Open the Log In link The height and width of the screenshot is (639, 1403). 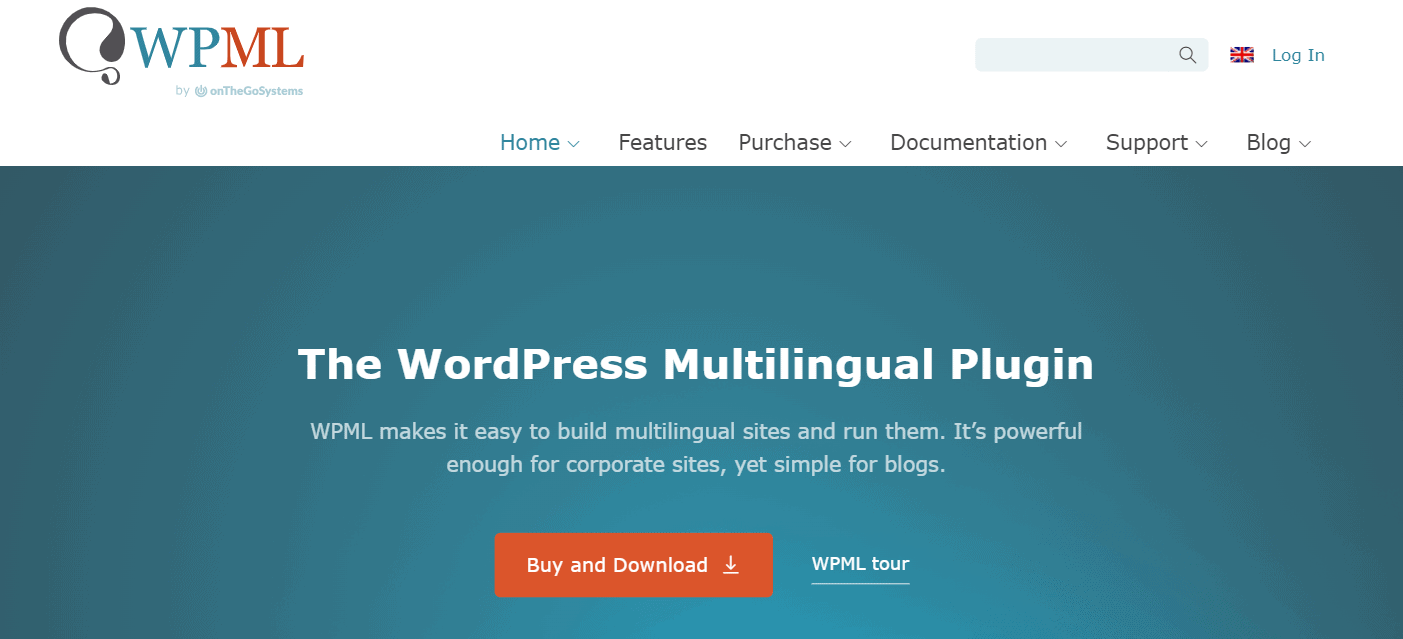click(x=1298, y=55)
